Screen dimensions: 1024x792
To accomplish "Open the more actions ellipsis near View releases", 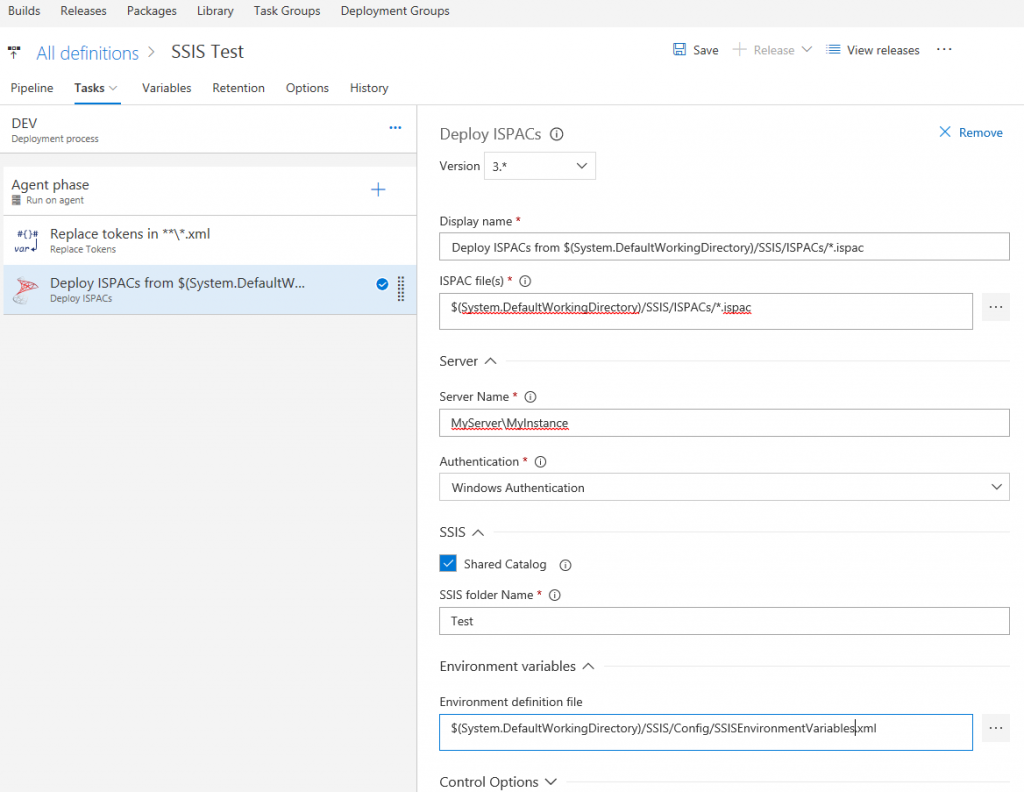I will [943, 48].
